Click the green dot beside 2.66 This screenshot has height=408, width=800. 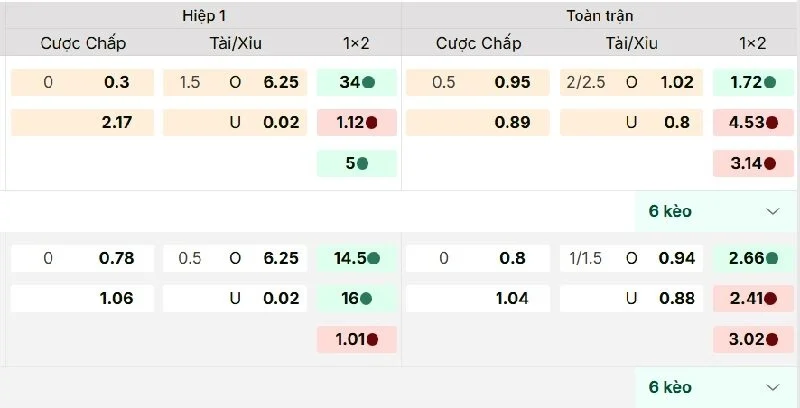click(770, 258)
